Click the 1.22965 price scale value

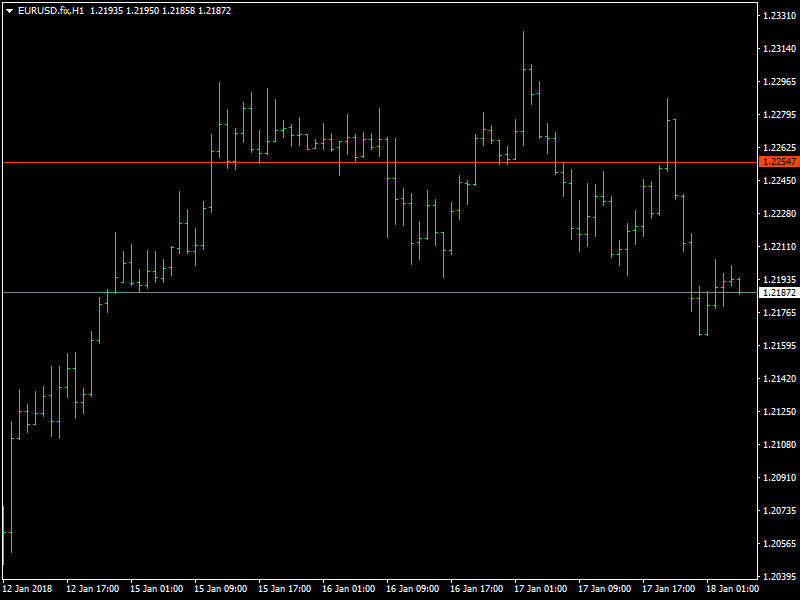pyautogui.click(x=779, y=82)
